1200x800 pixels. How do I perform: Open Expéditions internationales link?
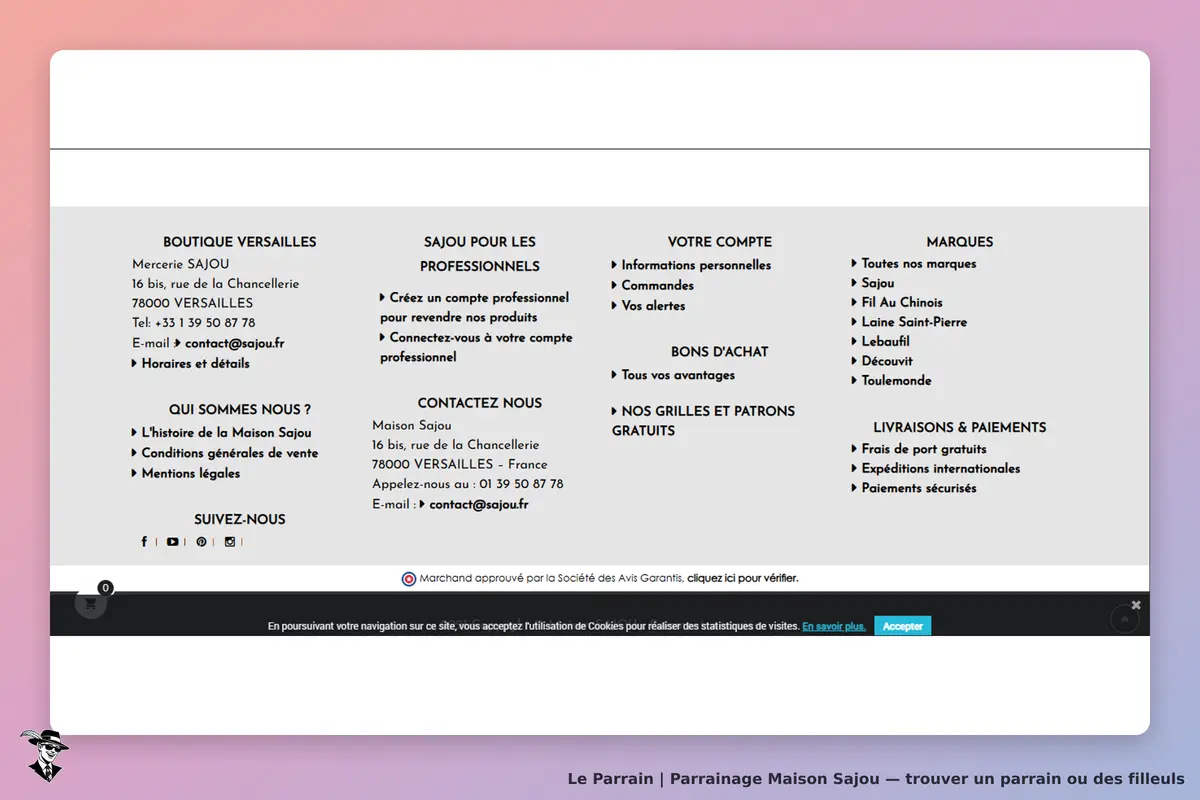(x=941, y=468)
